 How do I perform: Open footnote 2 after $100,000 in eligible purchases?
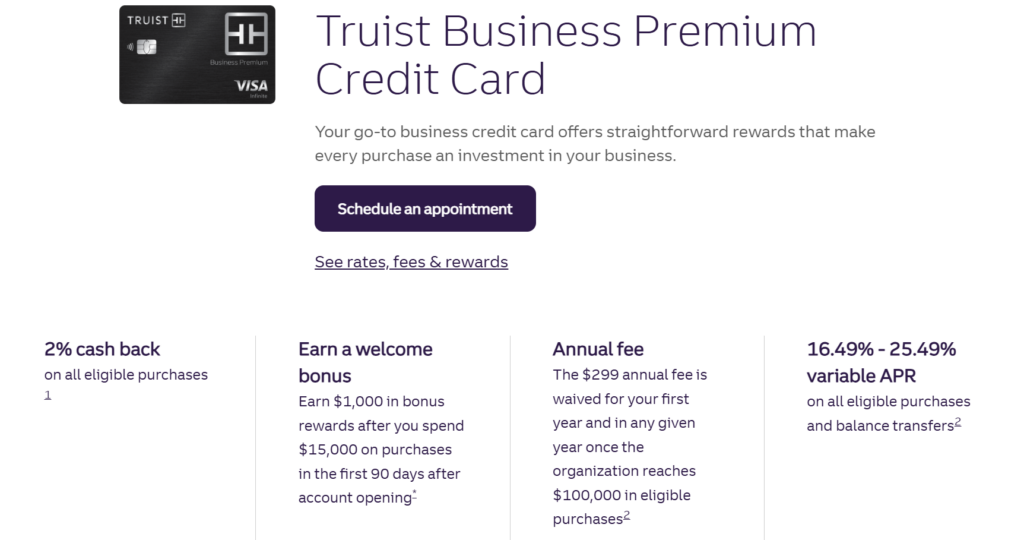627,515
